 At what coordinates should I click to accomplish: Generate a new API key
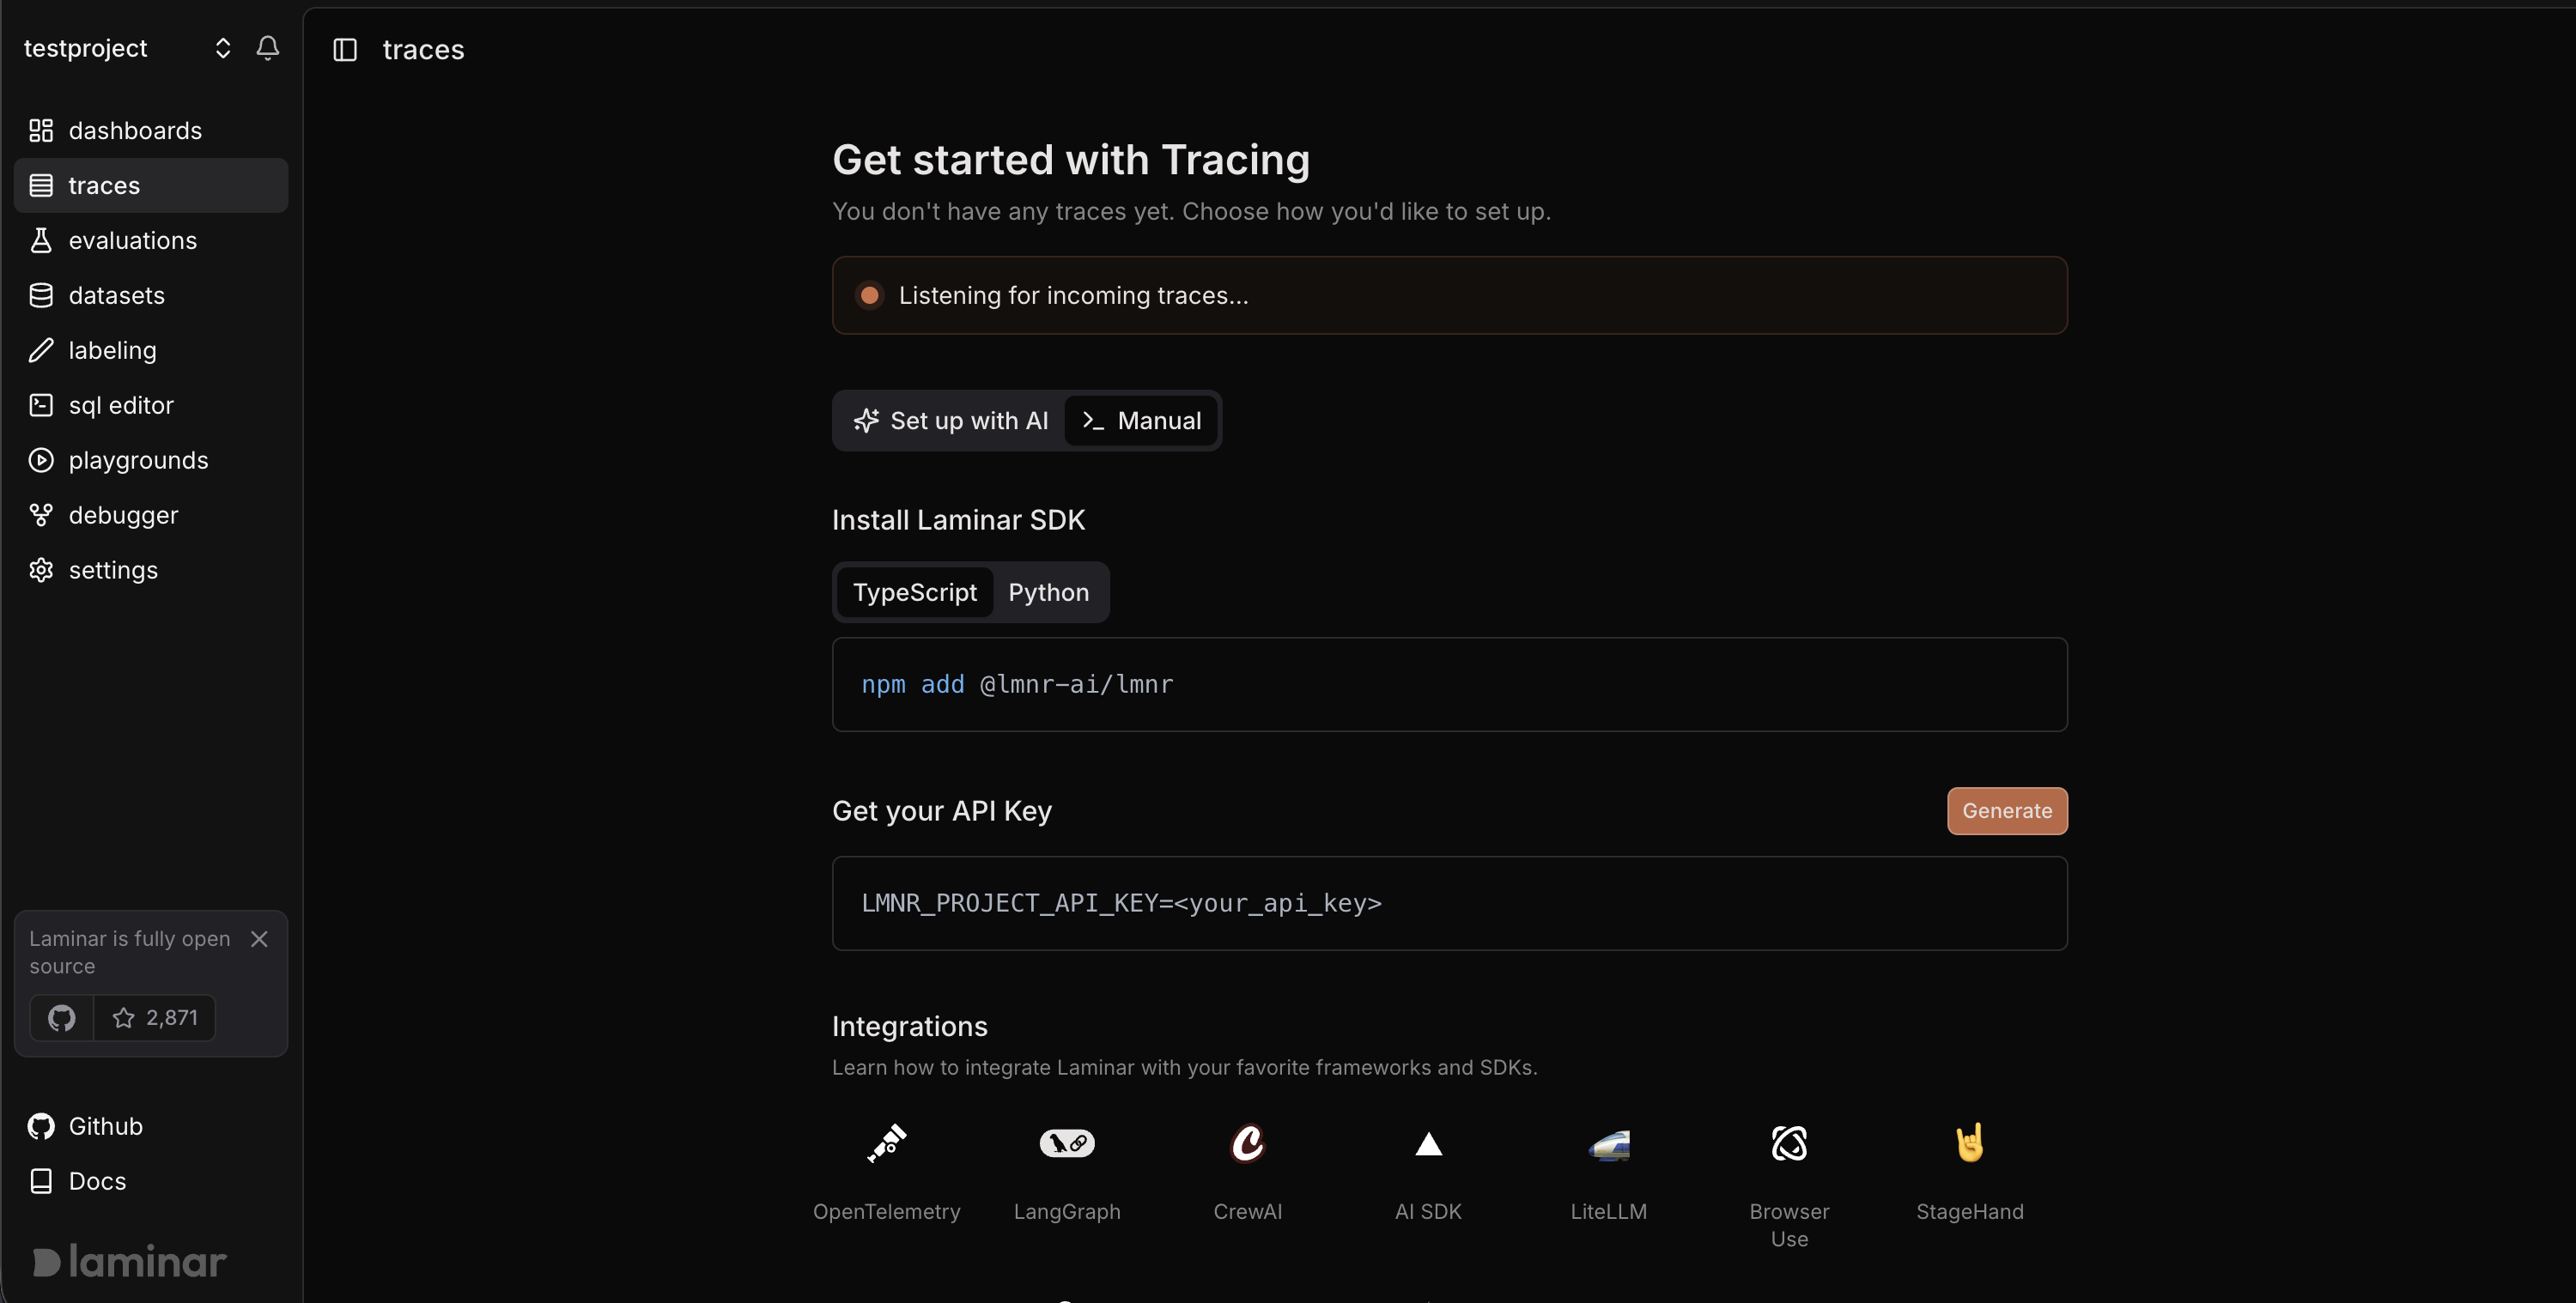[2006, 811]
